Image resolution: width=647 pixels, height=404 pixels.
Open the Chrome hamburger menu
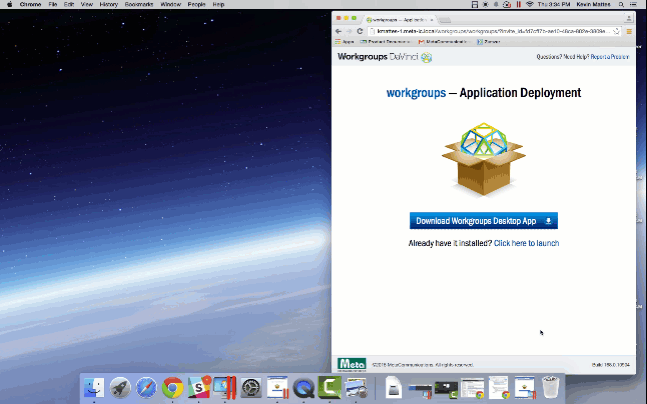[629, 31]
